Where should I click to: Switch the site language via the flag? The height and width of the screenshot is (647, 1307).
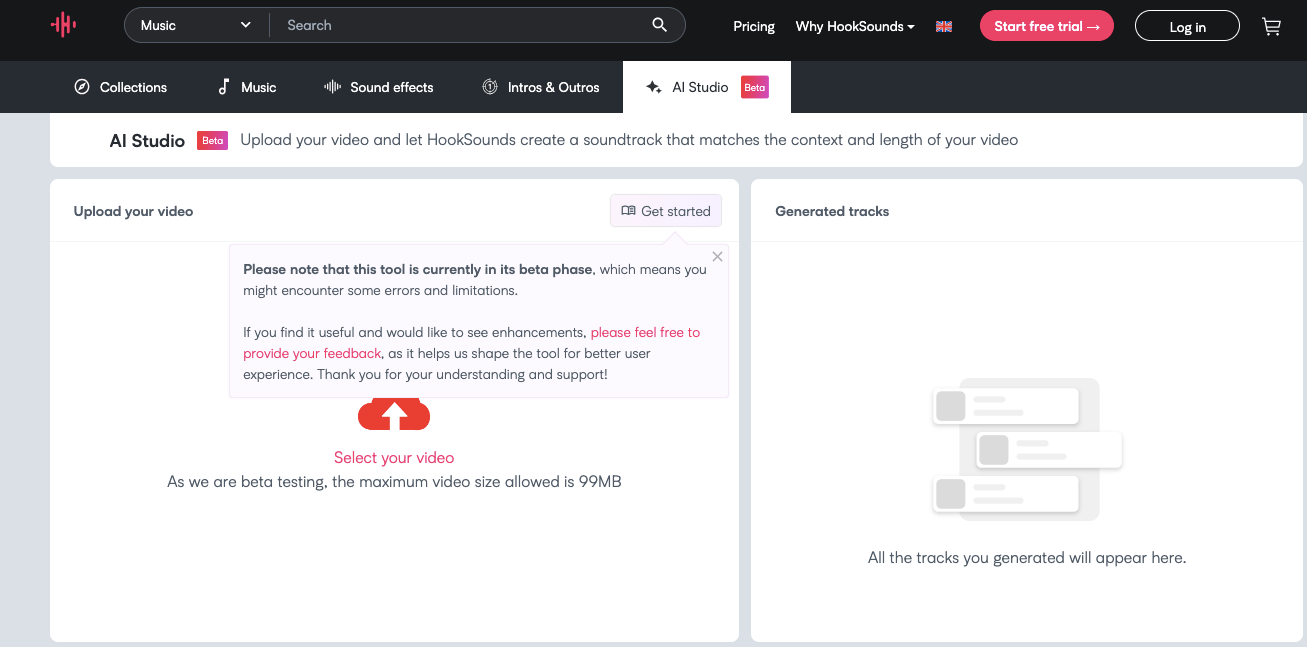(943, 26)
